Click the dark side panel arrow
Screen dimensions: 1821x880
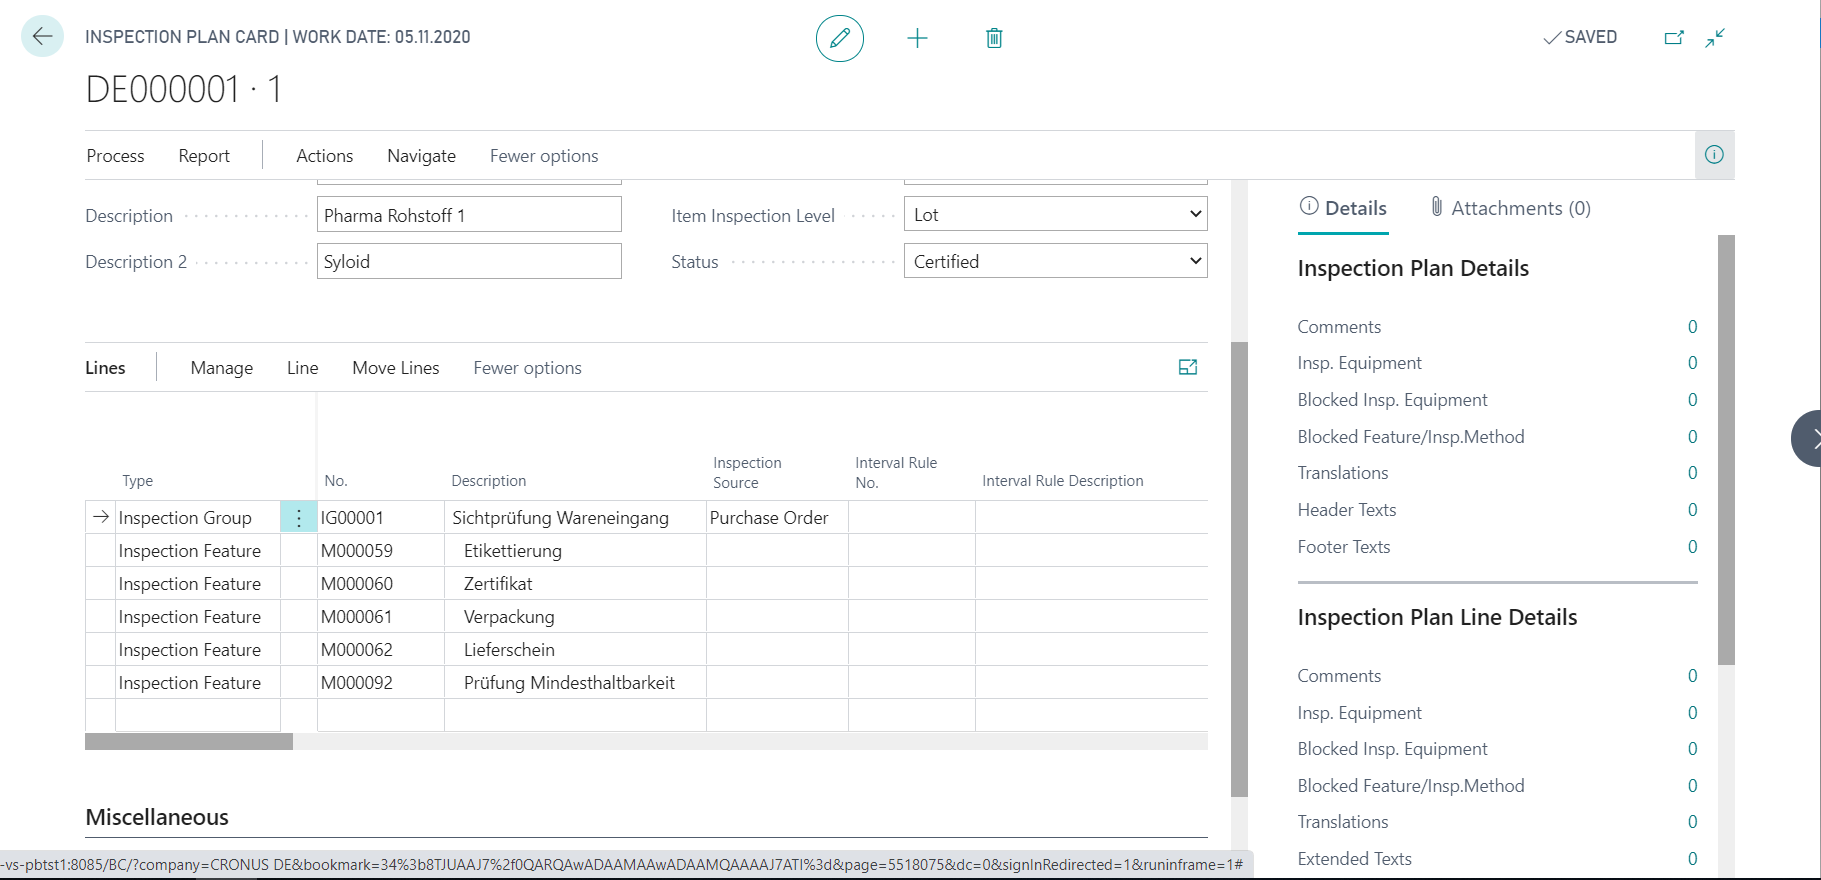[x=1807, y=438]
